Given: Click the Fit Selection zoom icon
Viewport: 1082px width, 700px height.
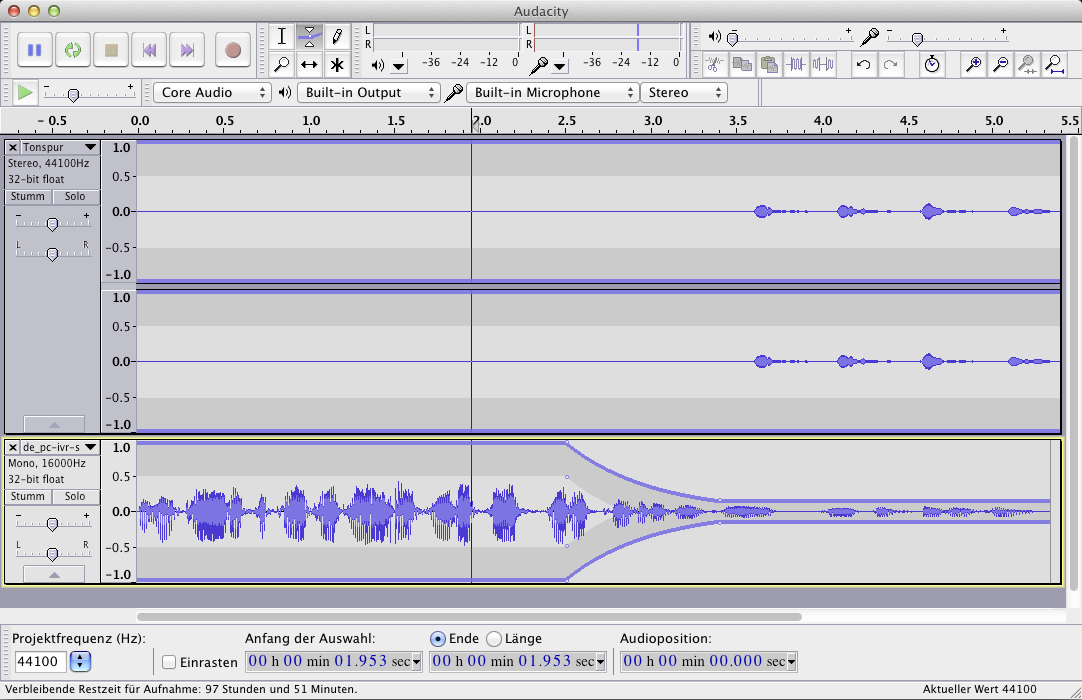Looking at the screenshot, I should (1027, 64).
